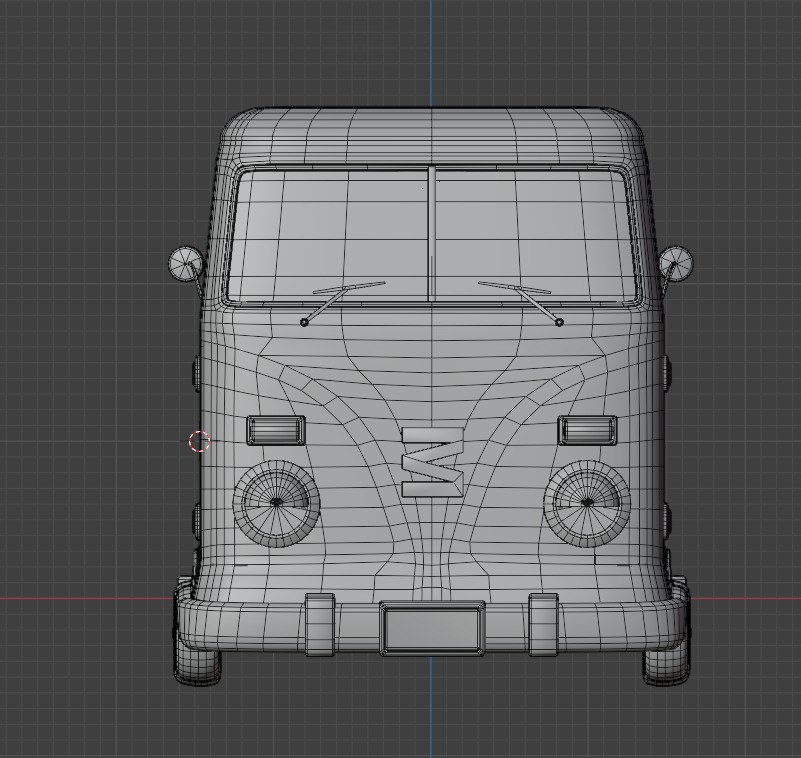Select the left round headlight
The height and width of the screenshot is (758, 801).
coord(276,503)
